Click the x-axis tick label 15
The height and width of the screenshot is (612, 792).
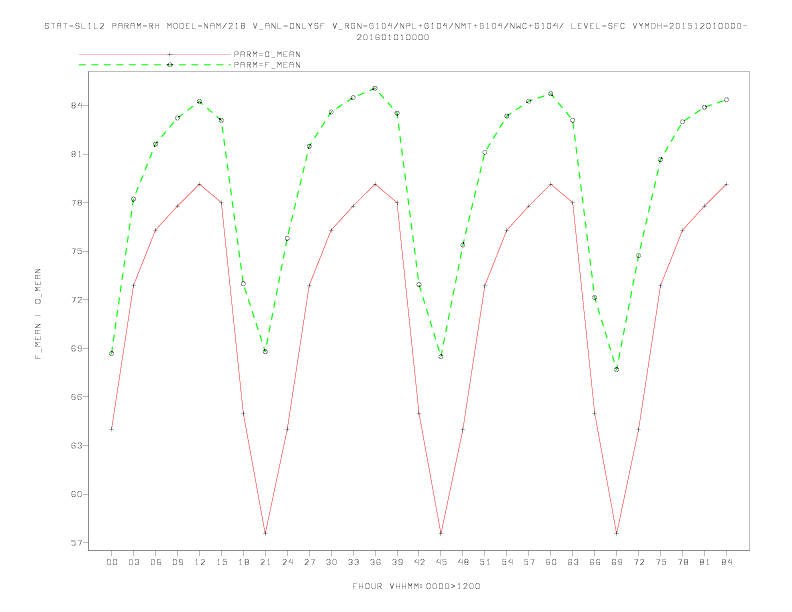click(x=221, y=562)
